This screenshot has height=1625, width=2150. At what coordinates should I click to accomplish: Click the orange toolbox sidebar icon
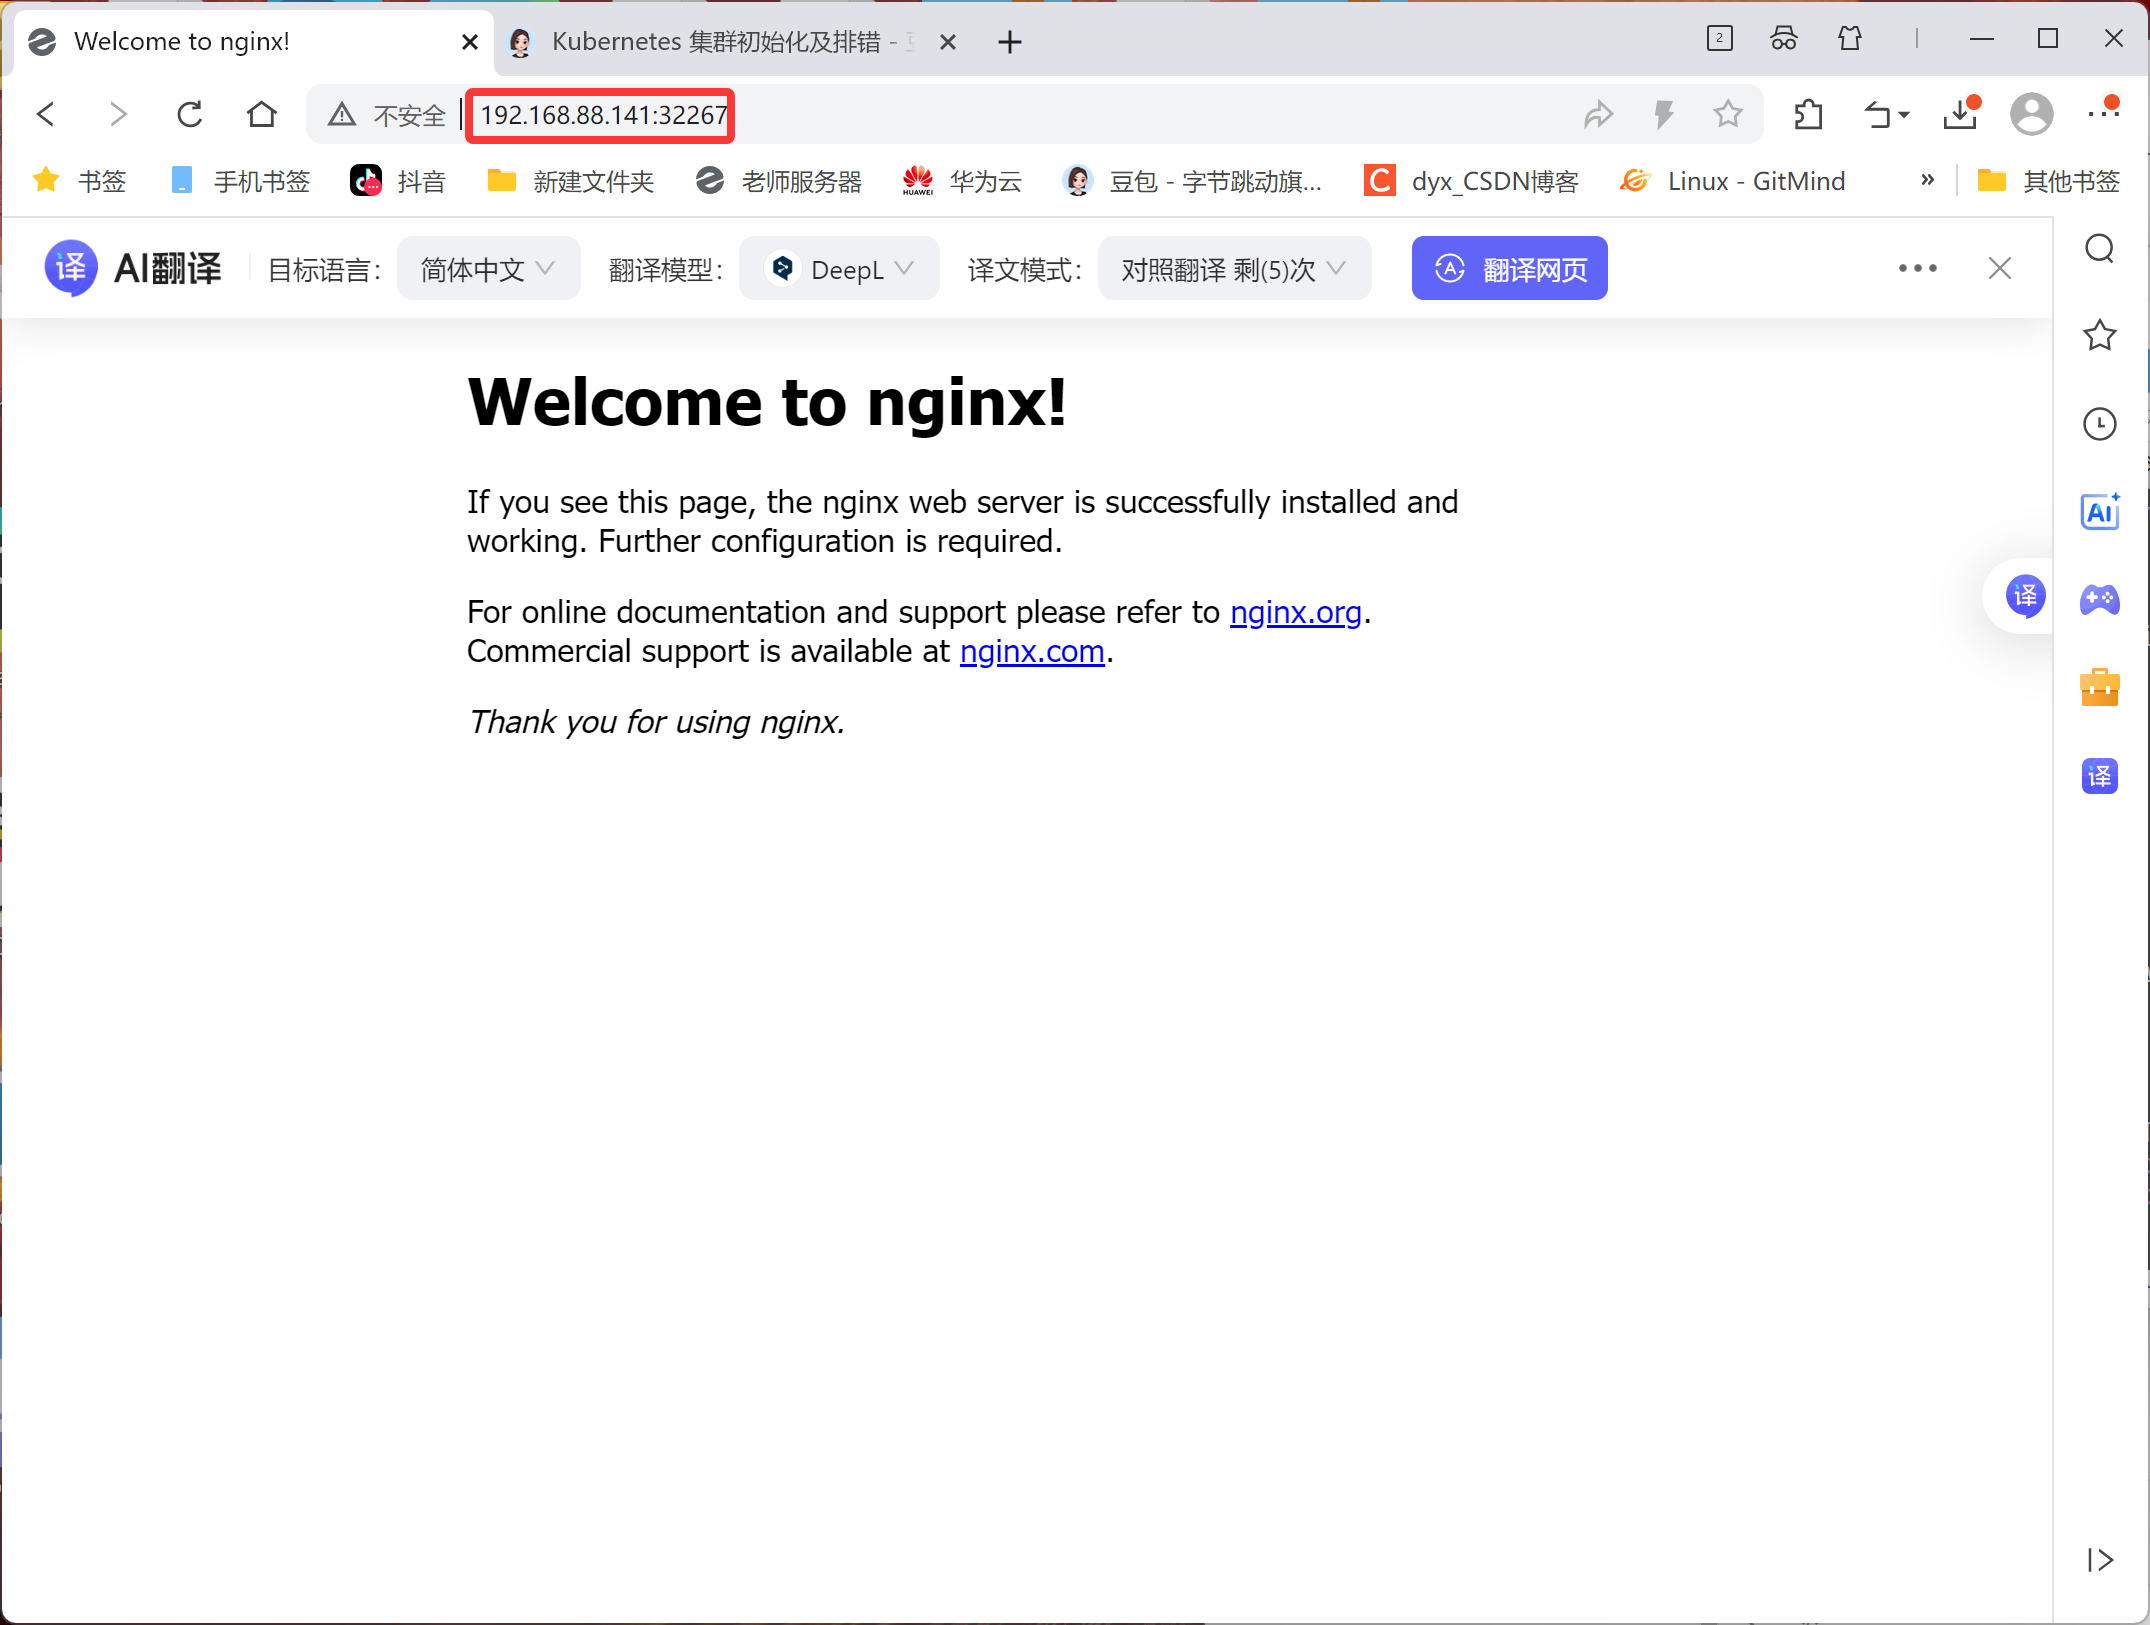[x=2099, y=688]
